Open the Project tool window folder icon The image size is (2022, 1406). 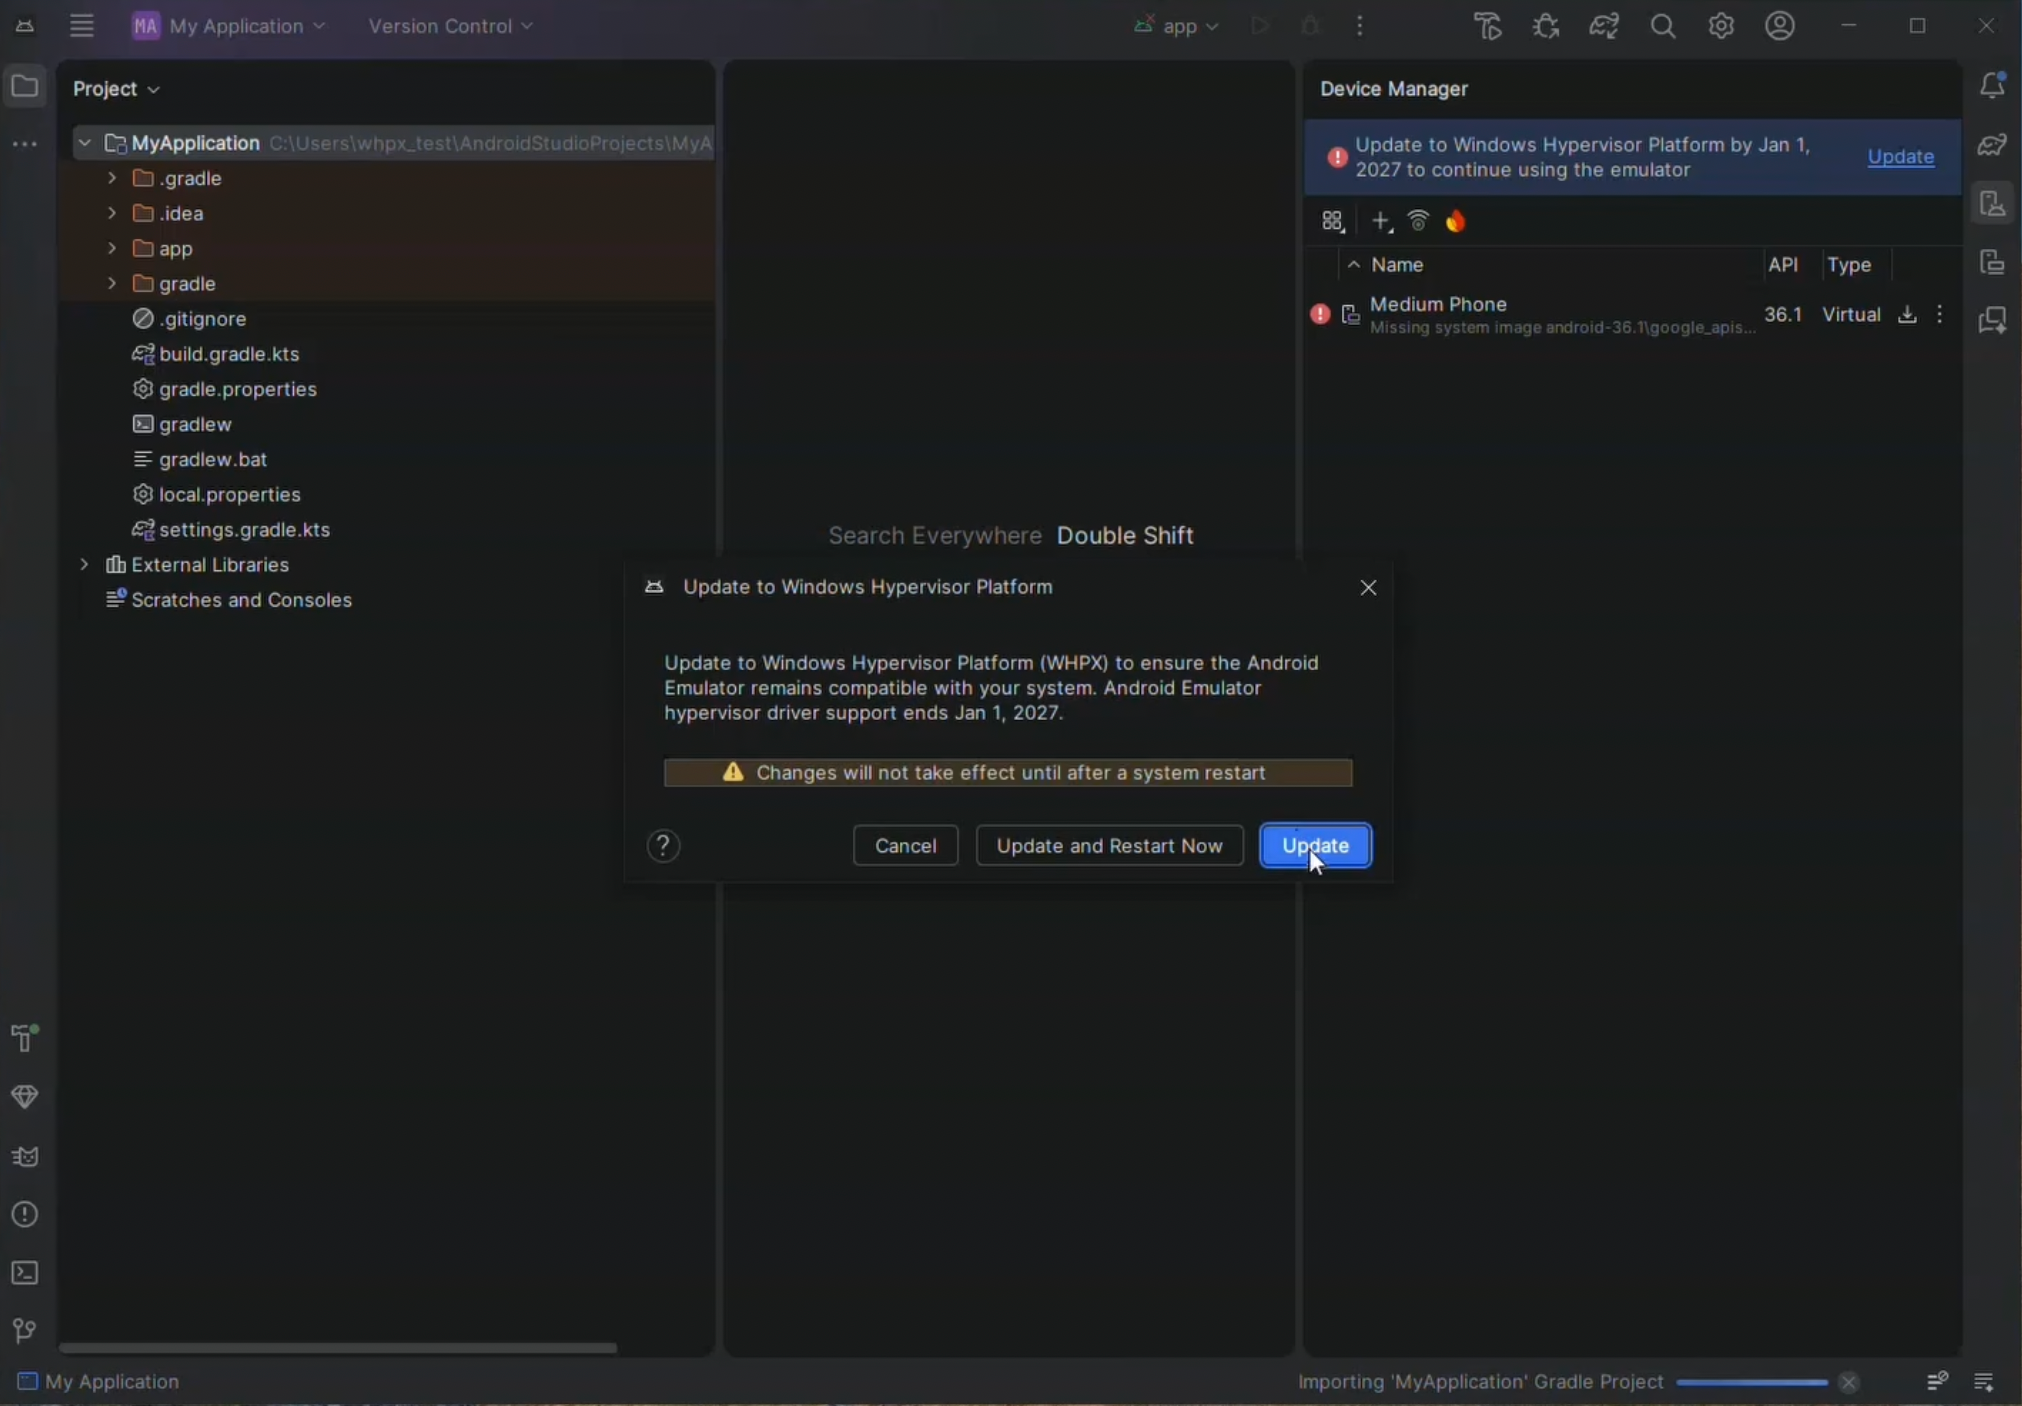pyautogui.click(x=25, y=87)
